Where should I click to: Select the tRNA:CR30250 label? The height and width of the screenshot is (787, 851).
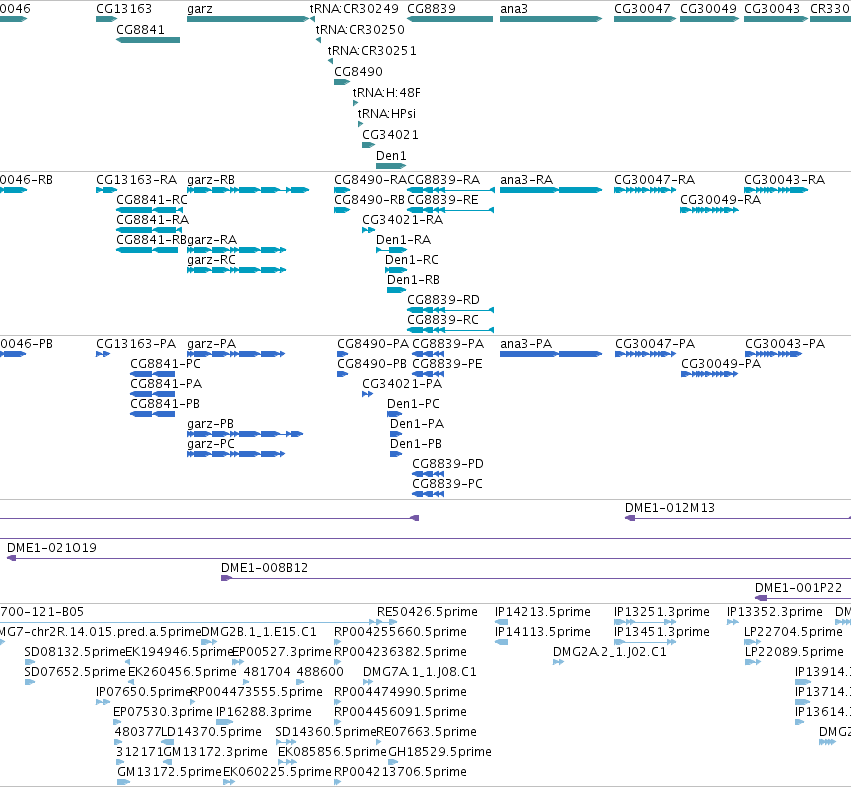coord(360,29)
